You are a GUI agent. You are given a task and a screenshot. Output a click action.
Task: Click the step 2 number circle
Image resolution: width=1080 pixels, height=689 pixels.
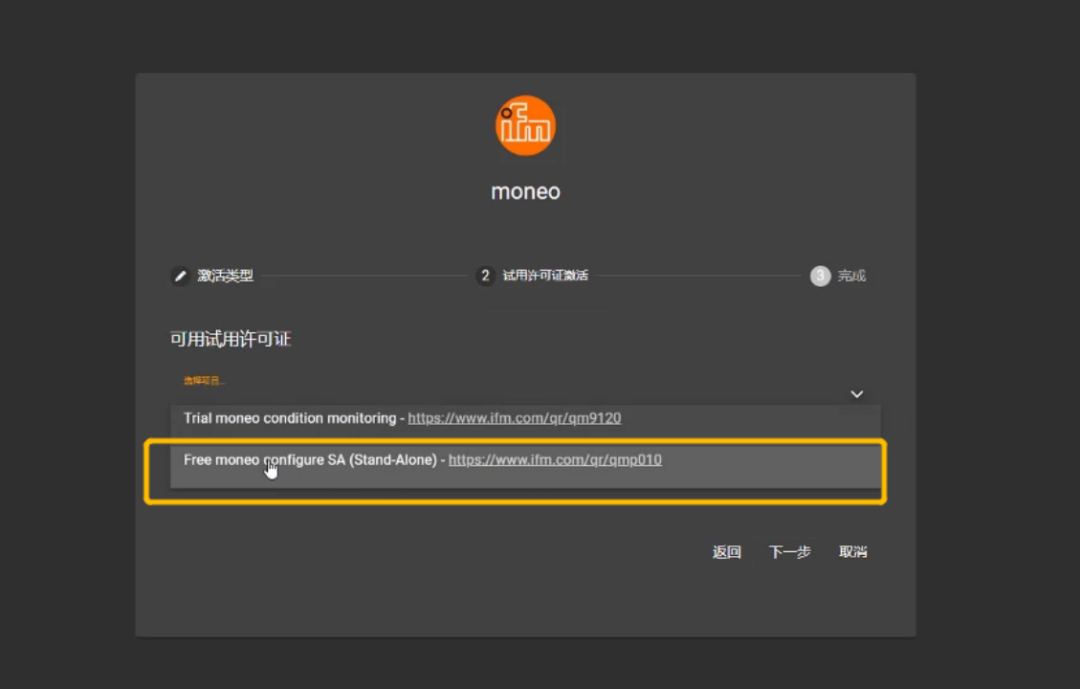(486, 276)
